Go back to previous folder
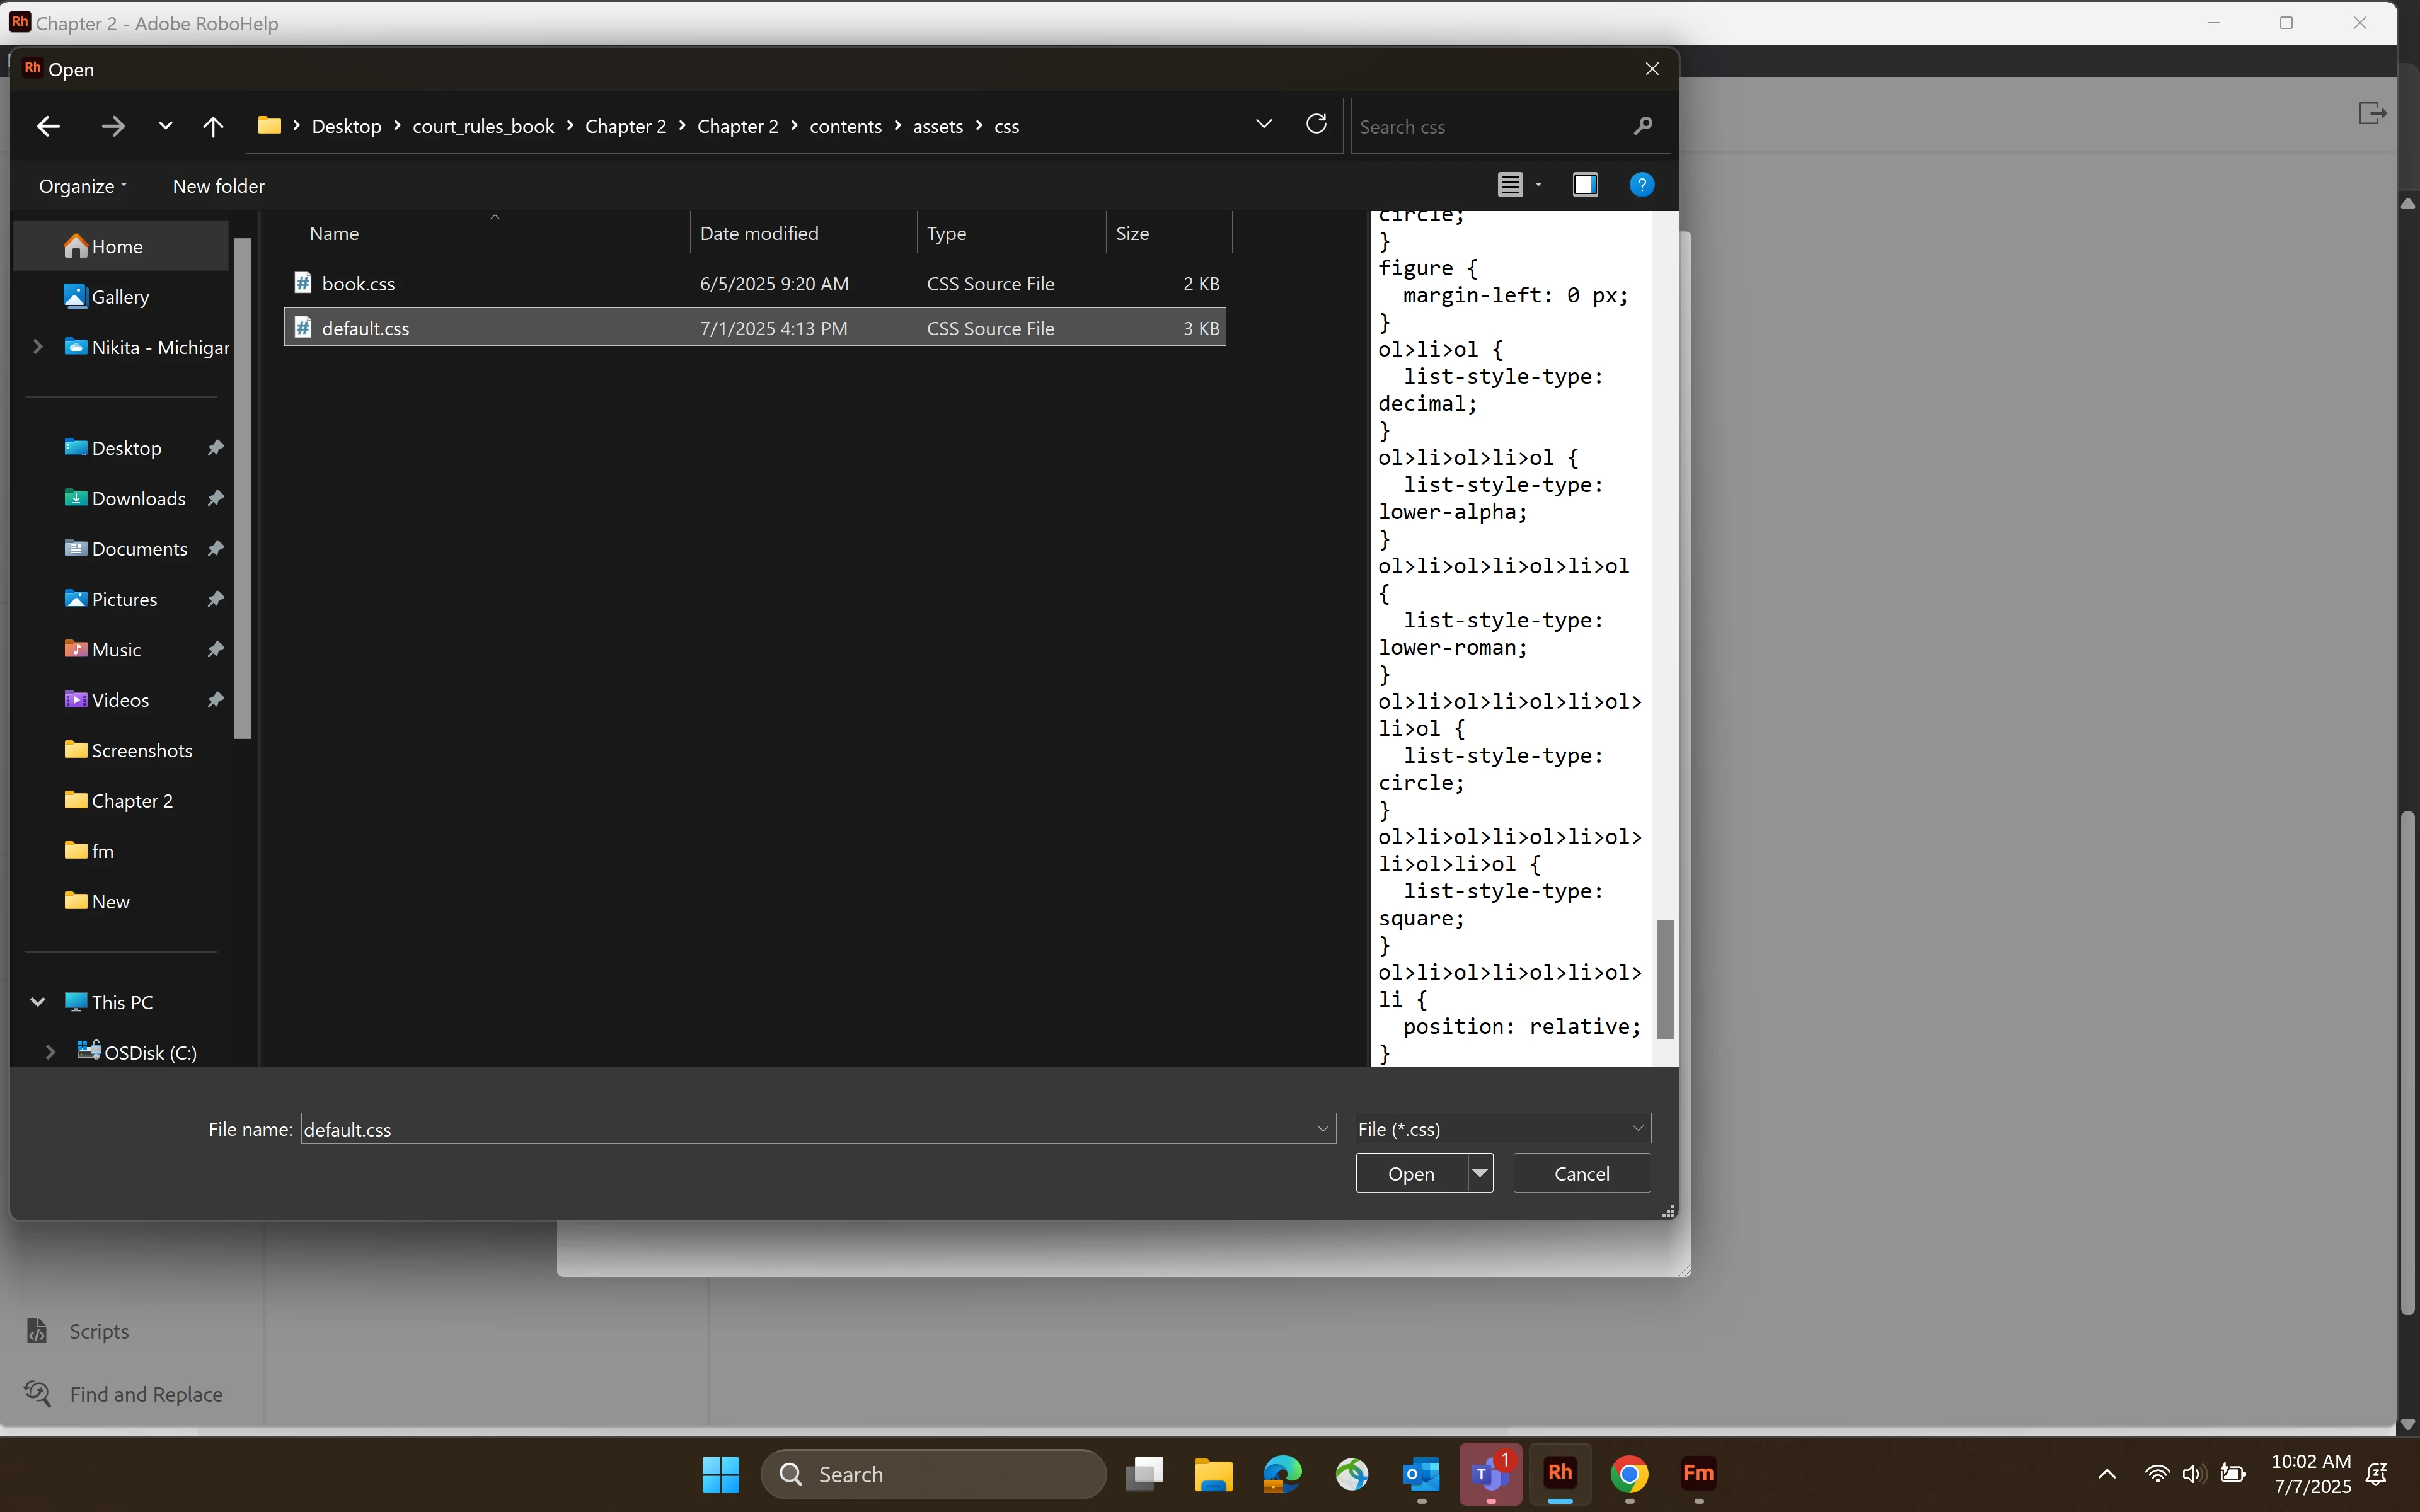The width and height of the screenshot is (2420, 1512). pyautogui.click(x=48, y=126)
